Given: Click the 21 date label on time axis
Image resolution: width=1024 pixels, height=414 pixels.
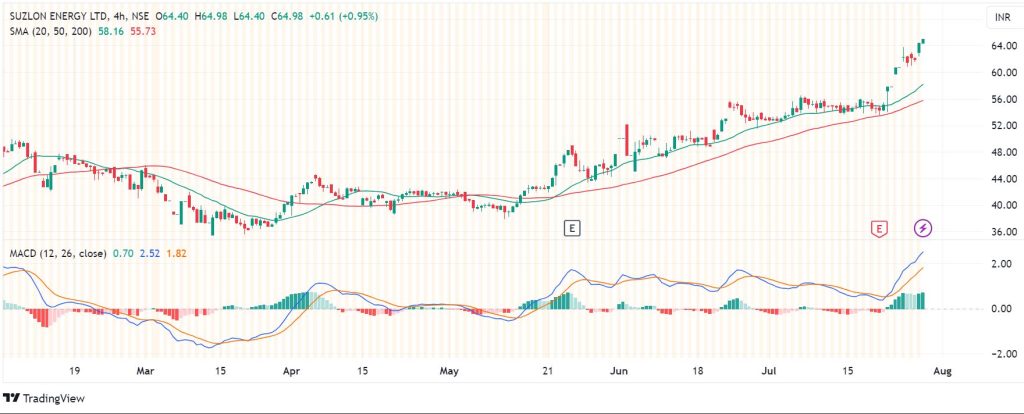Looking at the screenshot, I should (547, 371).
